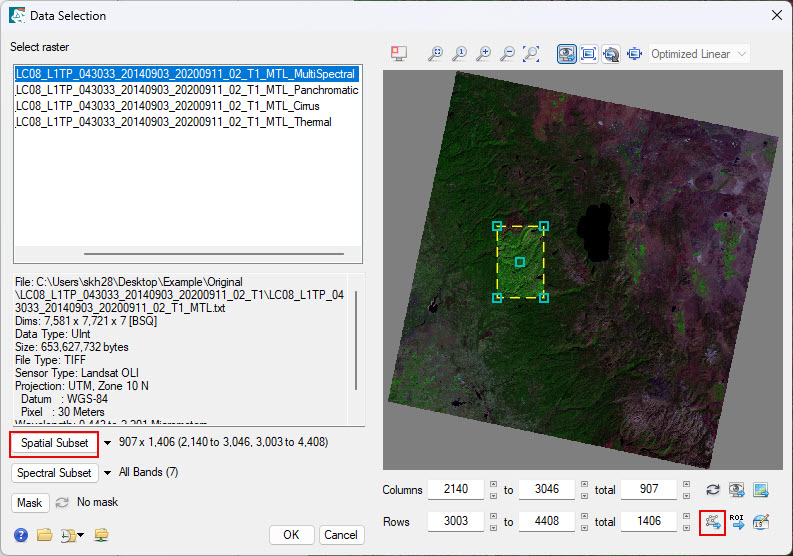
Task: Toggle the highlighted eye view-extent icon in top toolbar
Action: click(566, 54)
